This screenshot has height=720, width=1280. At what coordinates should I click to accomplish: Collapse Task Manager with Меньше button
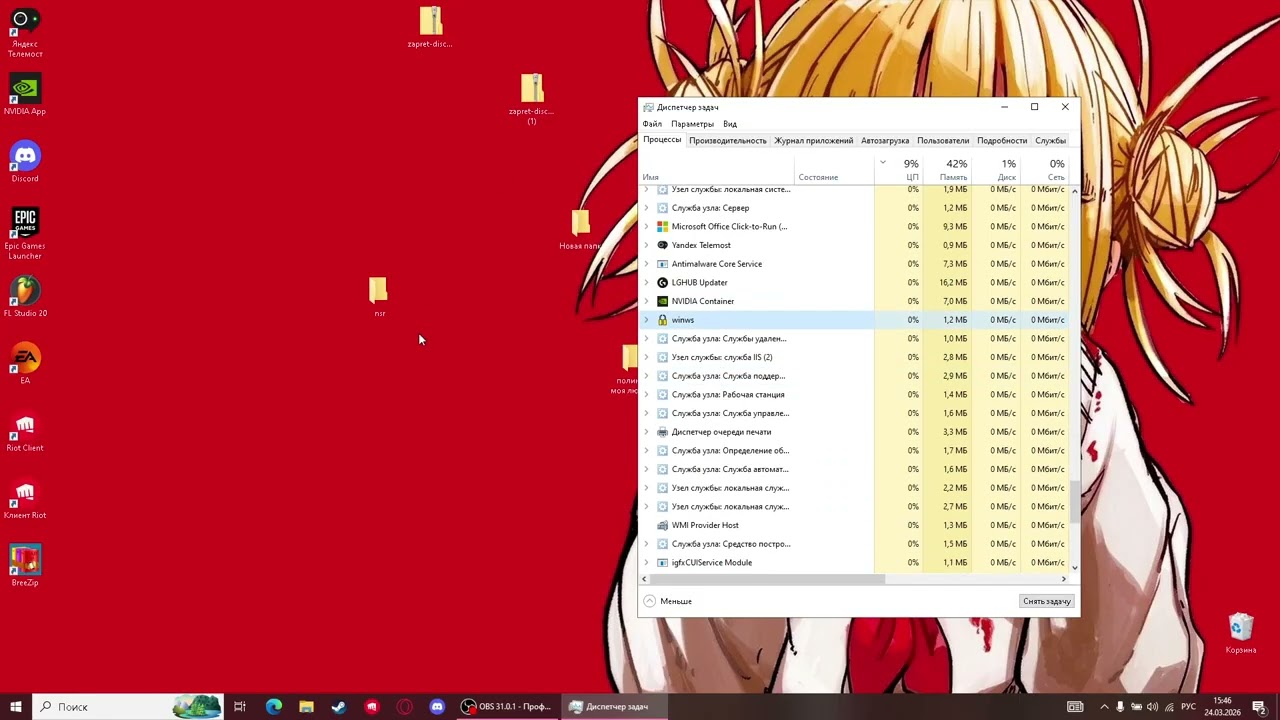pyautogui.click(x=668, y=601)
